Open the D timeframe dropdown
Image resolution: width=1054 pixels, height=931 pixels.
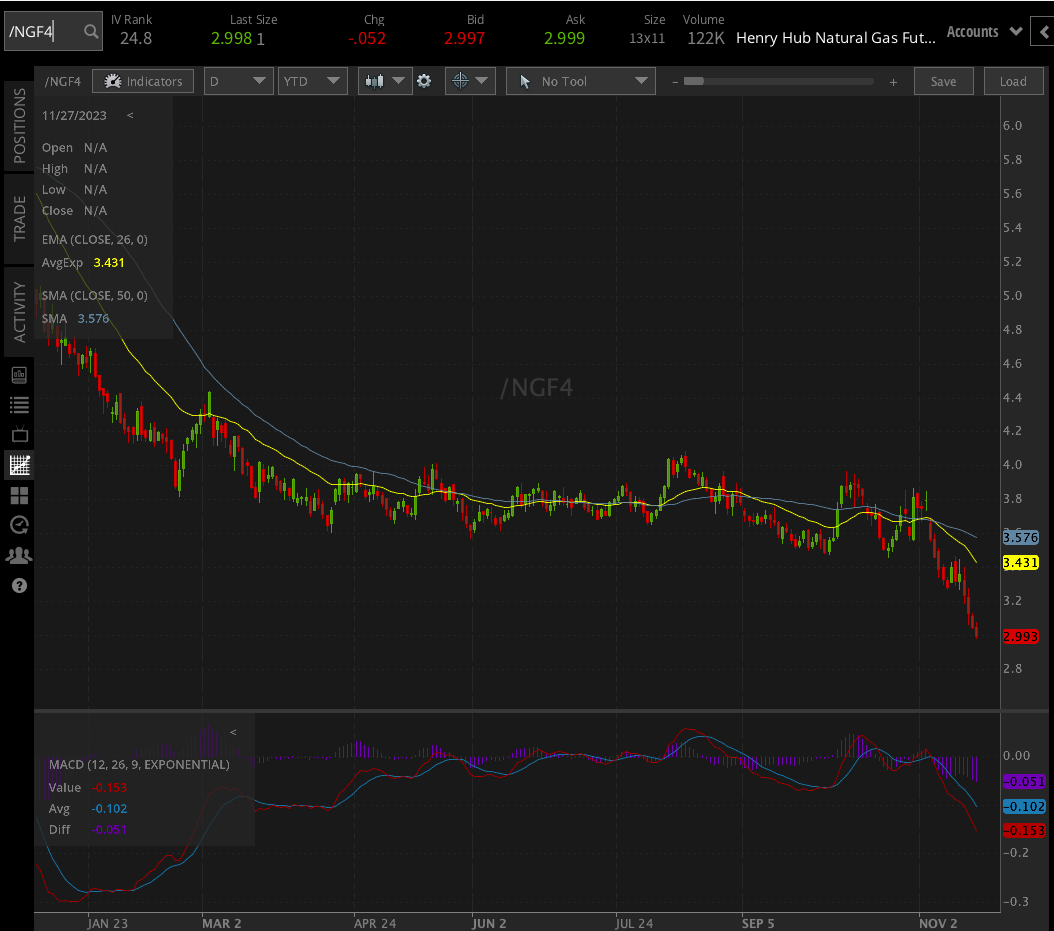pos(238,81)
